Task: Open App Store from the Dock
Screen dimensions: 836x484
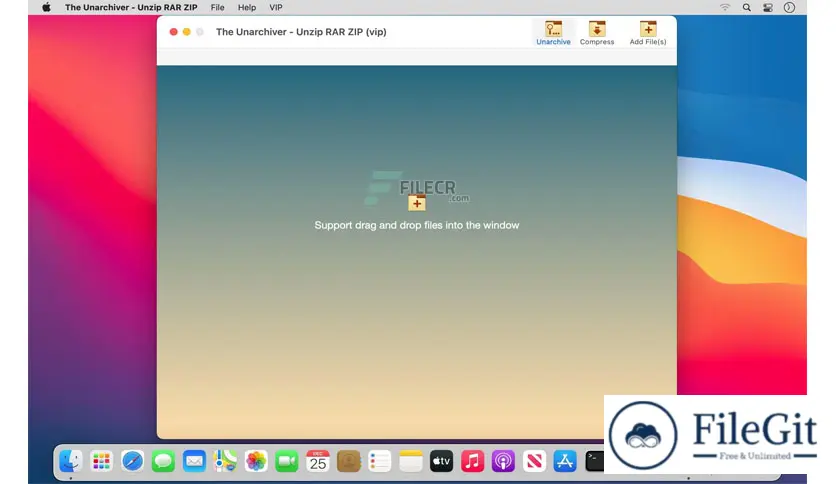Action: tap(565, 461)
